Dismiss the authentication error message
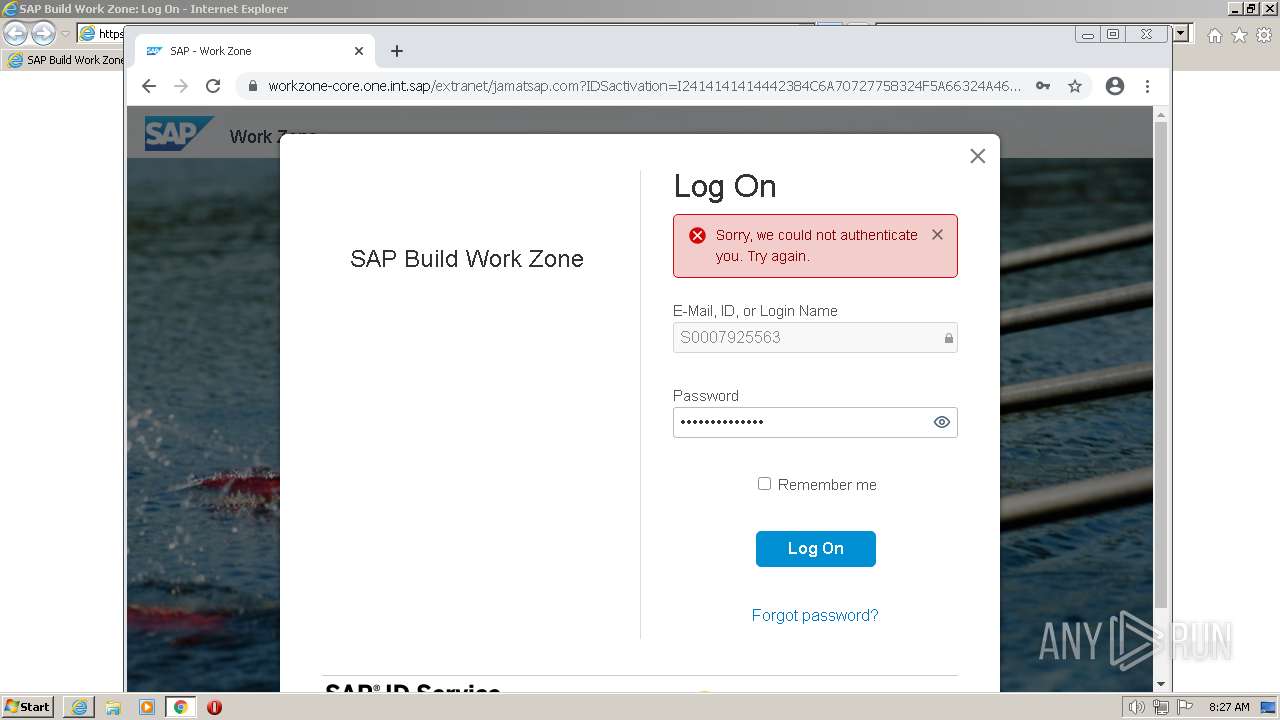Image resolution: width=1280 pixels, height=720 pixels. click(x=937, y=234)
